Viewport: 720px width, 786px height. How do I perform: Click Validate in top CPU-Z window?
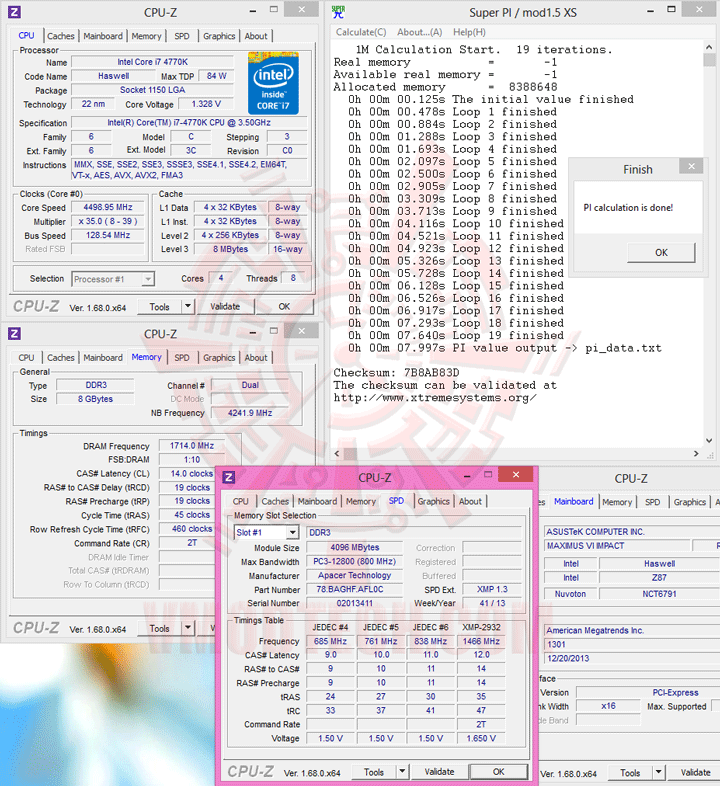tap(225, 306)
